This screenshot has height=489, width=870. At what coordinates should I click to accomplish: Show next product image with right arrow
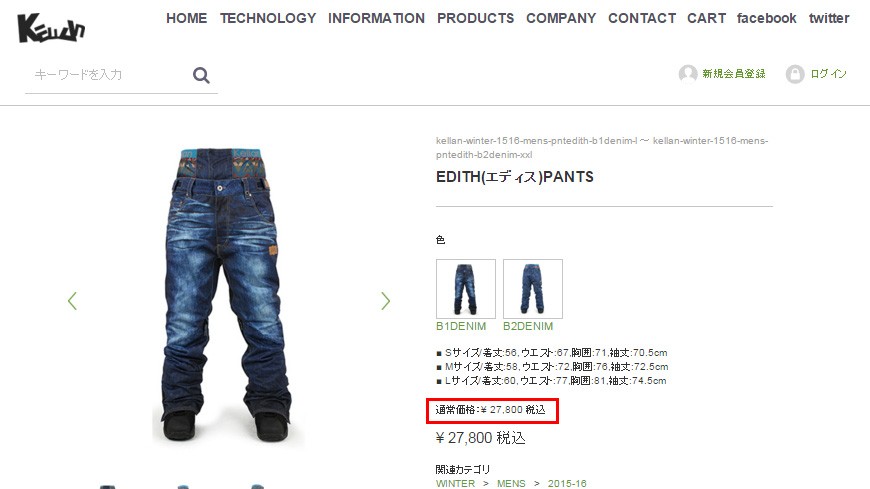click(386, 301)
